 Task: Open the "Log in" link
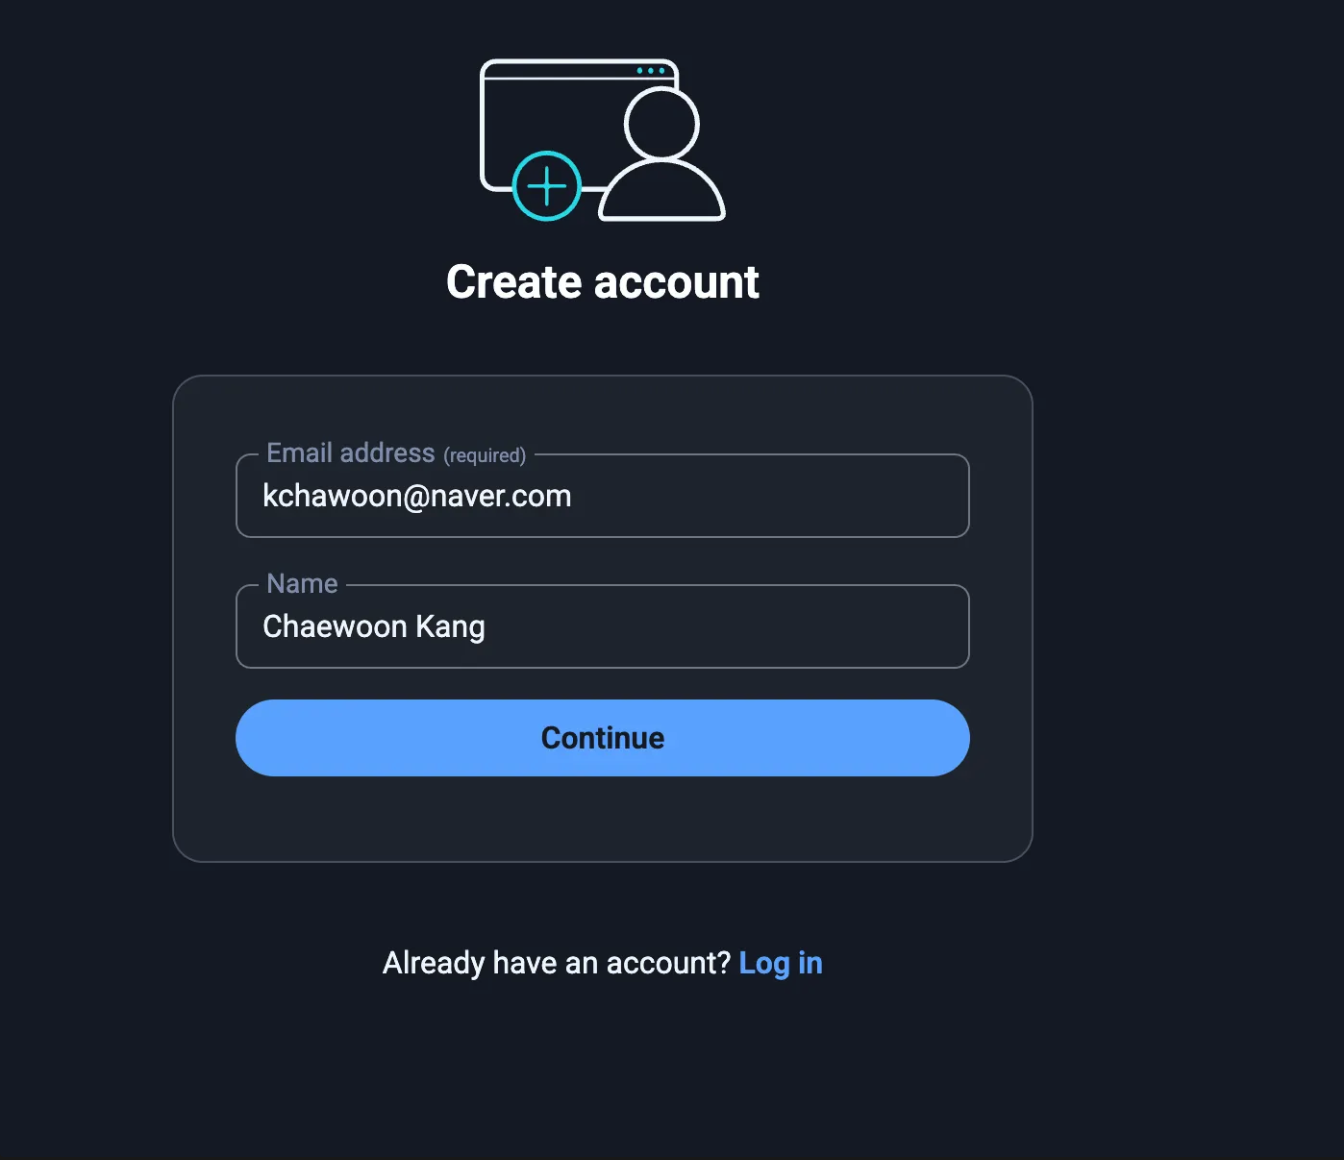click(x=780, y=963)
